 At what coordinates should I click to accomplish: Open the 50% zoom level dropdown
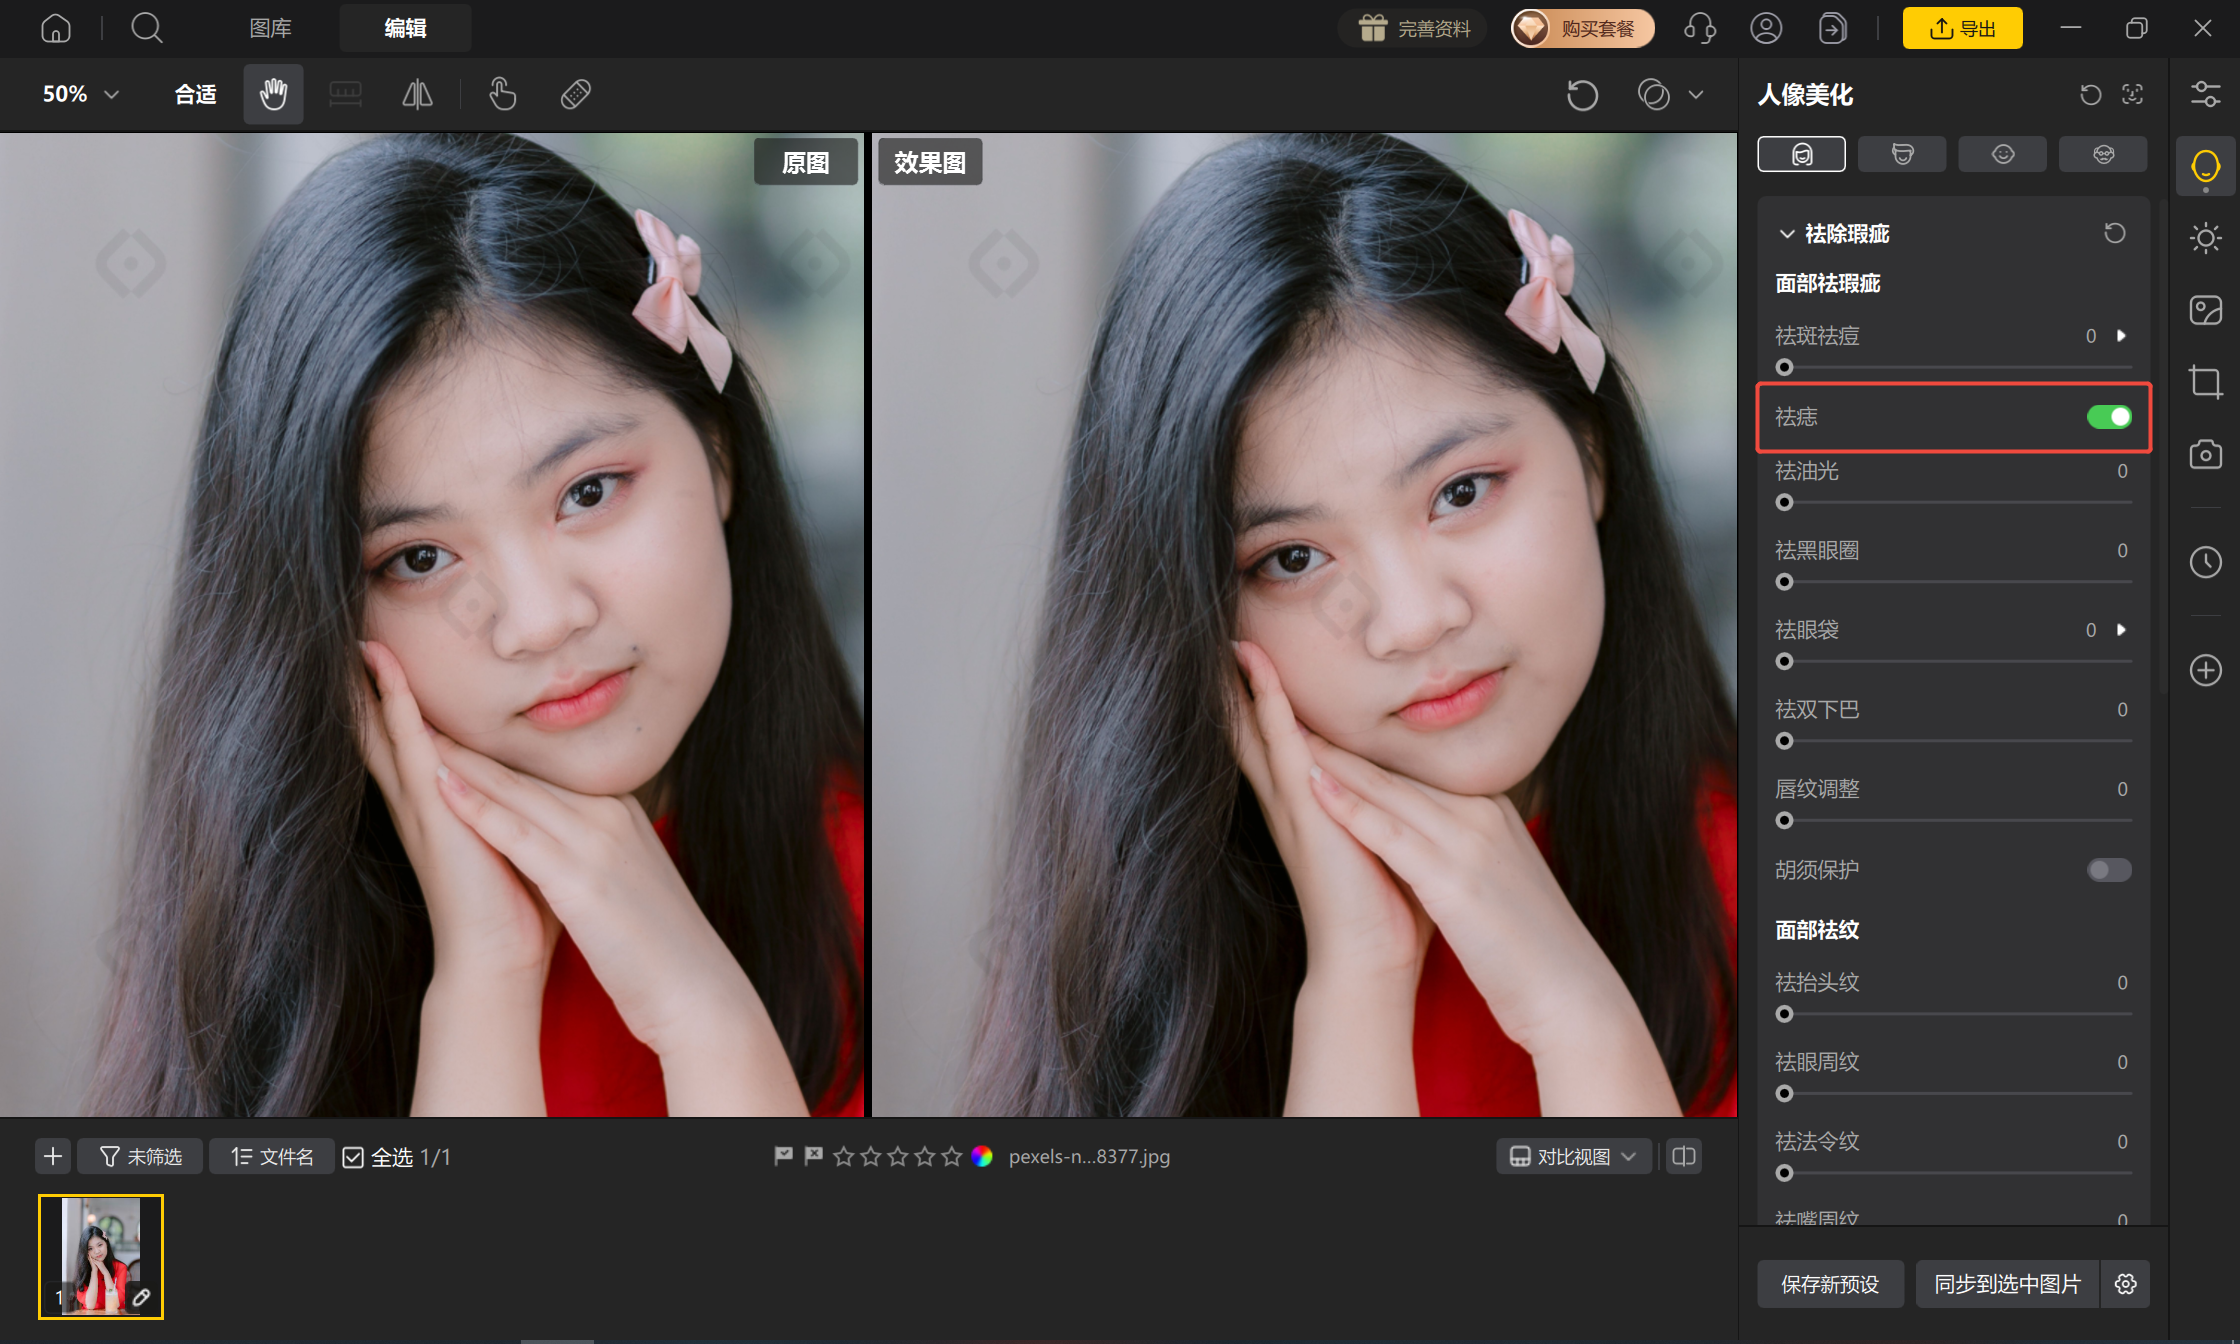click(x=81, y=94)
